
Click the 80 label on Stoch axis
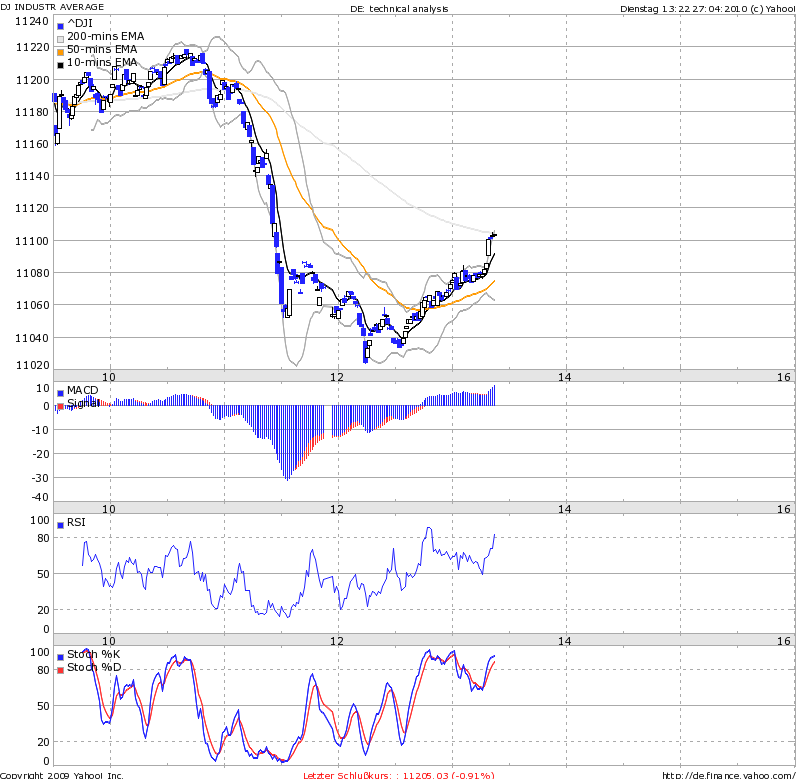coord(43,670)
